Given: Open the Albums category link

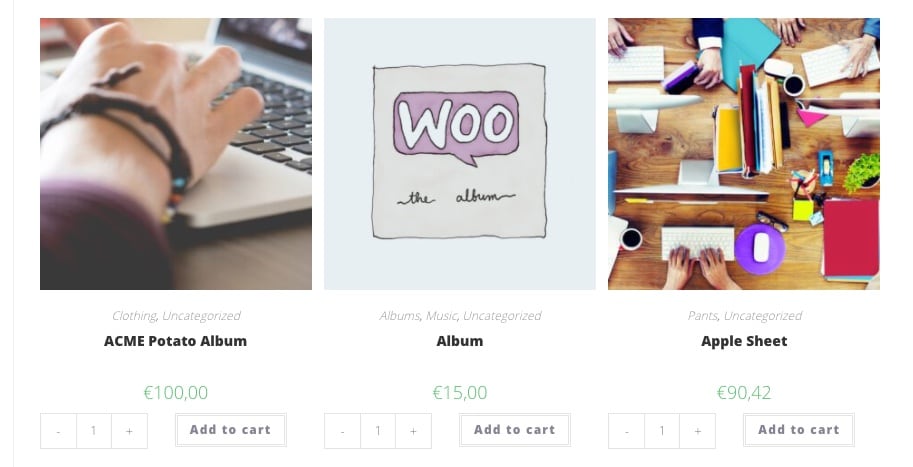Looking at the screenshot, I should pyautogui.click(x=399, y=316).
